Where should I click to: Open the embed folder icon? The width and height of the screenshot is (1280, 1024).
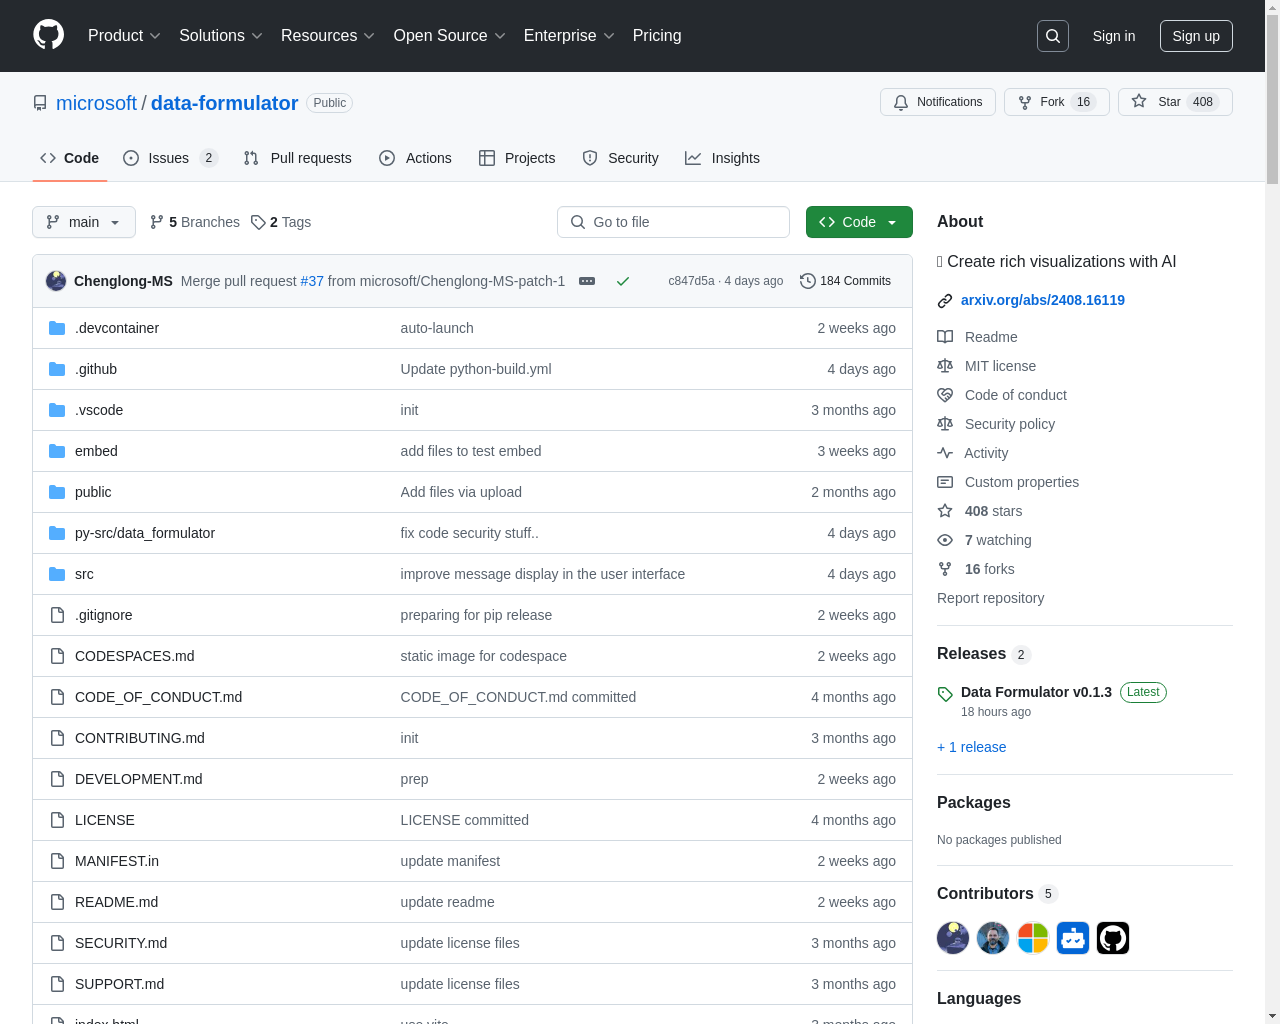(57, 451)
